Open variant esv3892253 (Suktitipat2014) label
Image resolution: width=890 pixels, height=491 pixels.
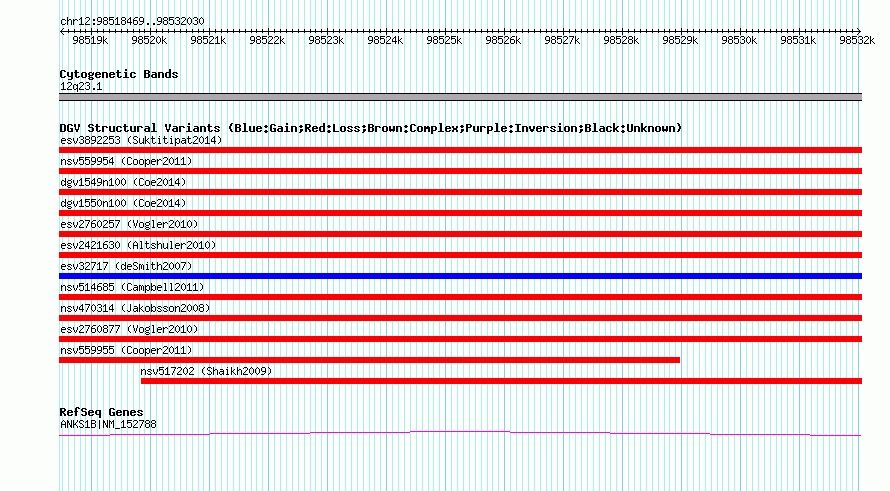coord(141,140)
